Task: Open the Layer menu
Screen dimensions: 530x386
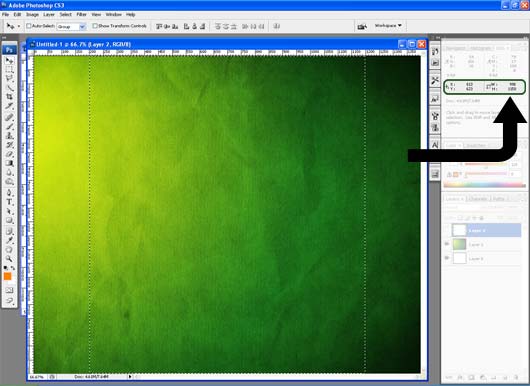Action: coord(49,15)
